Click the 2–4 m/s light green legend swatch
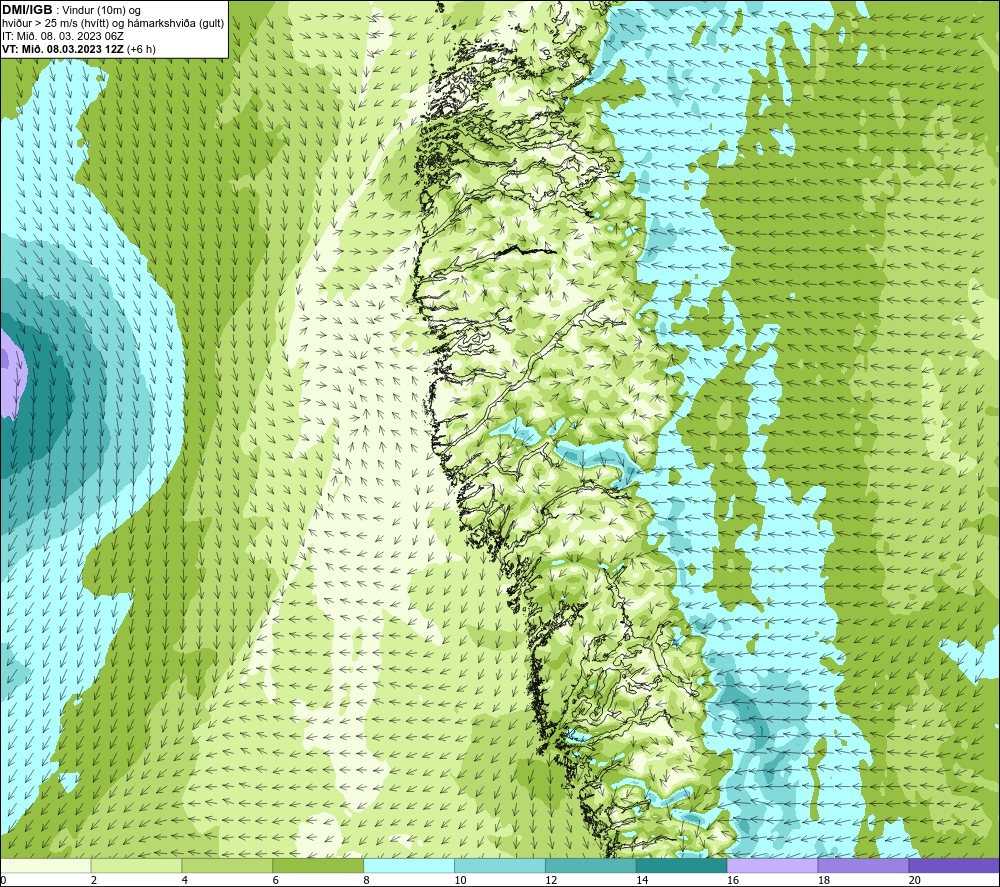Viewport: 1000px width, 887px height. [136, 865]
